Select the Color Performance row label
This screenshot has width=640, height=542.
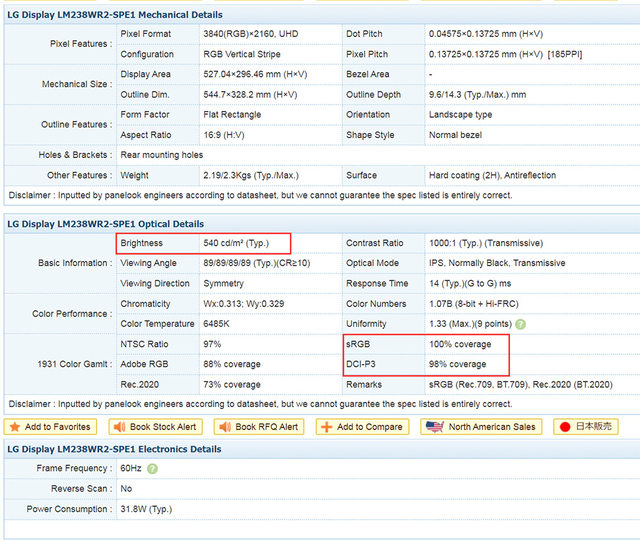pos(72,314)
